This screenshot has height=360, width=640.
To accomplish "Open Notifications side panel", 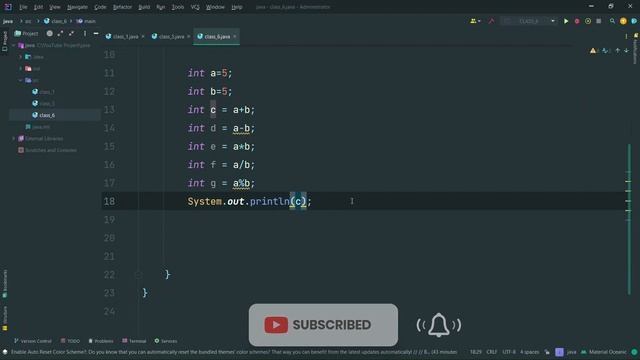I will click(x=635, y=49).
